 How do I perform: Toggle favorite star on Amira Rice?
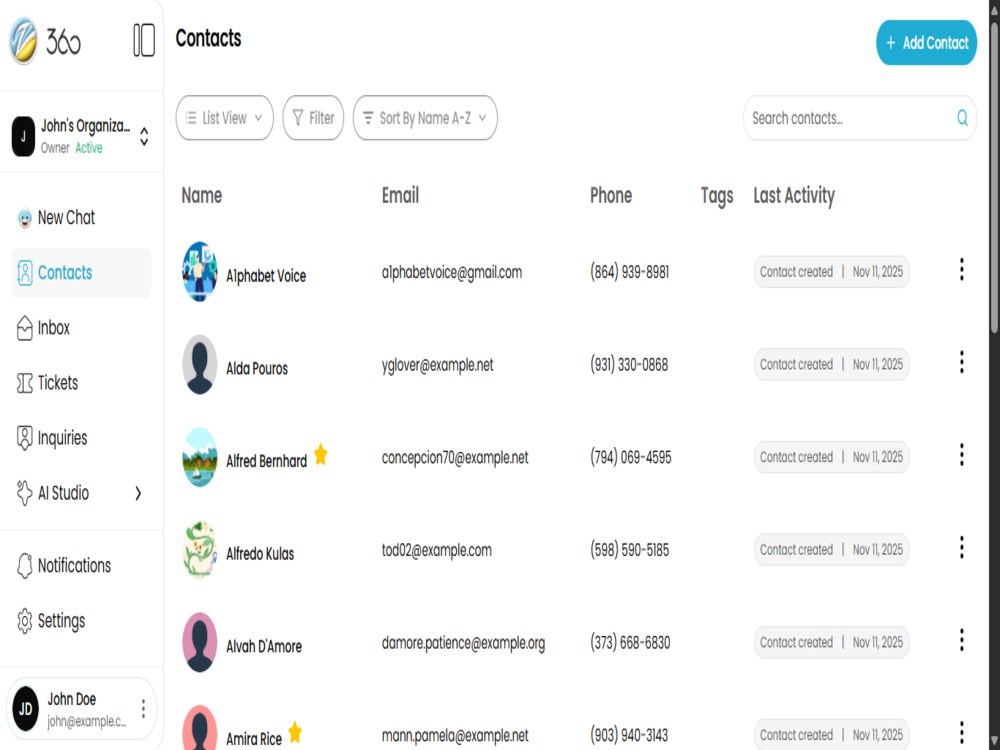[x=295, y=732]
